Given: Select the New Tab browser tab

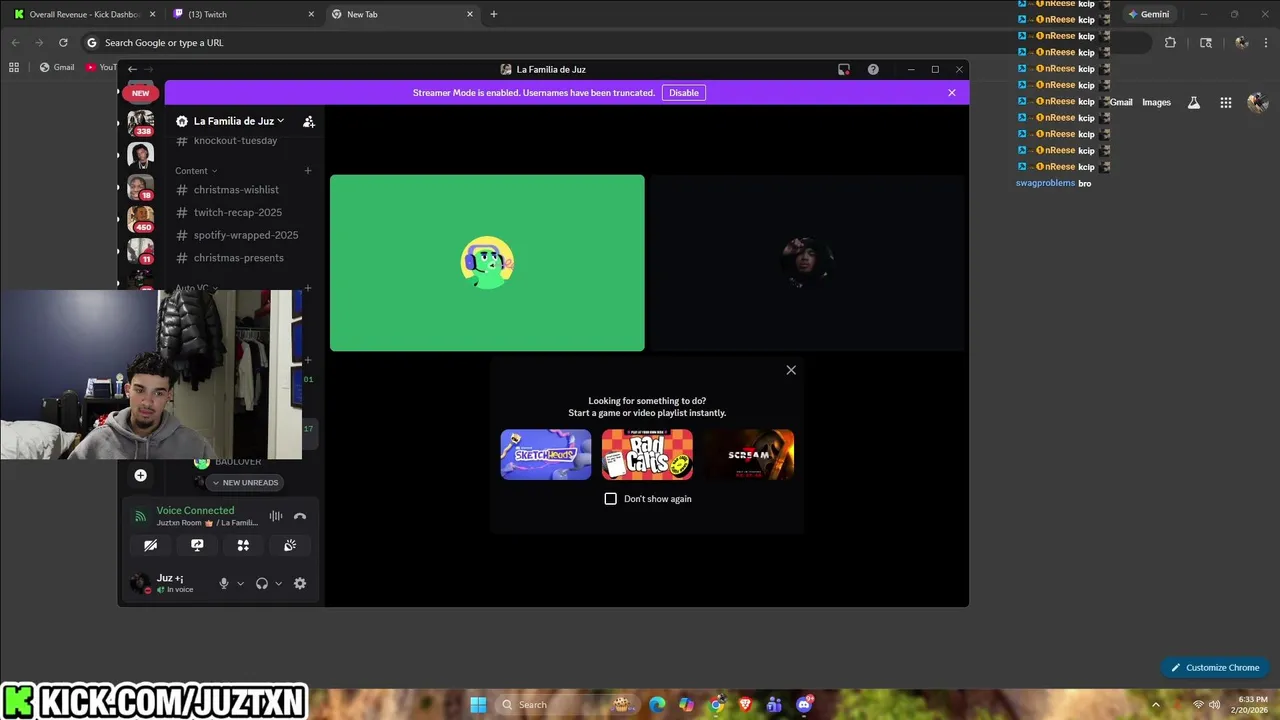Looking at the screenshot, I should click(402, 14).
